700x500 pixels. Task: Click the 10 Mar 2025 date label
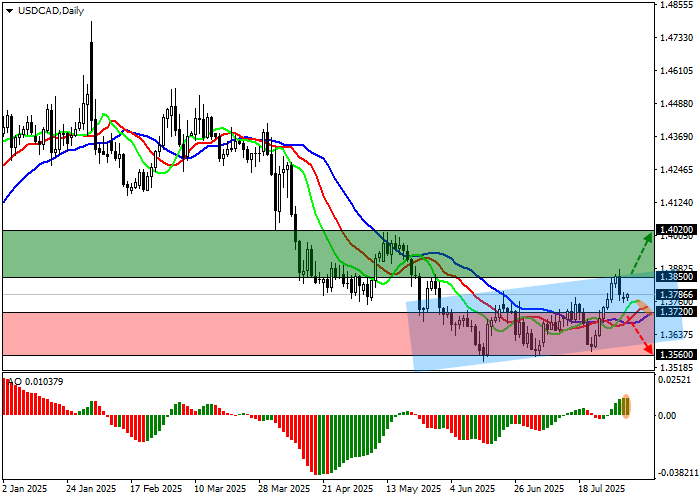pyautogui.click(x=221, y=489)
